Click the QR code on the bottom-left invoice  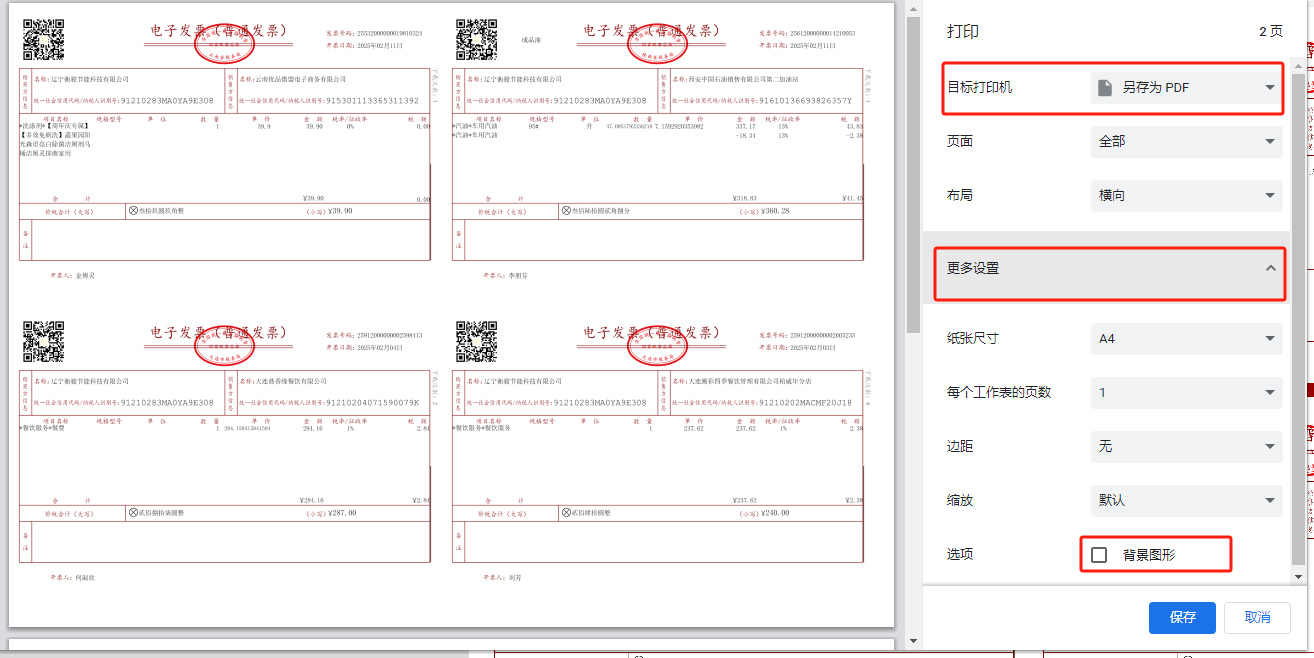tap(43, 341)
